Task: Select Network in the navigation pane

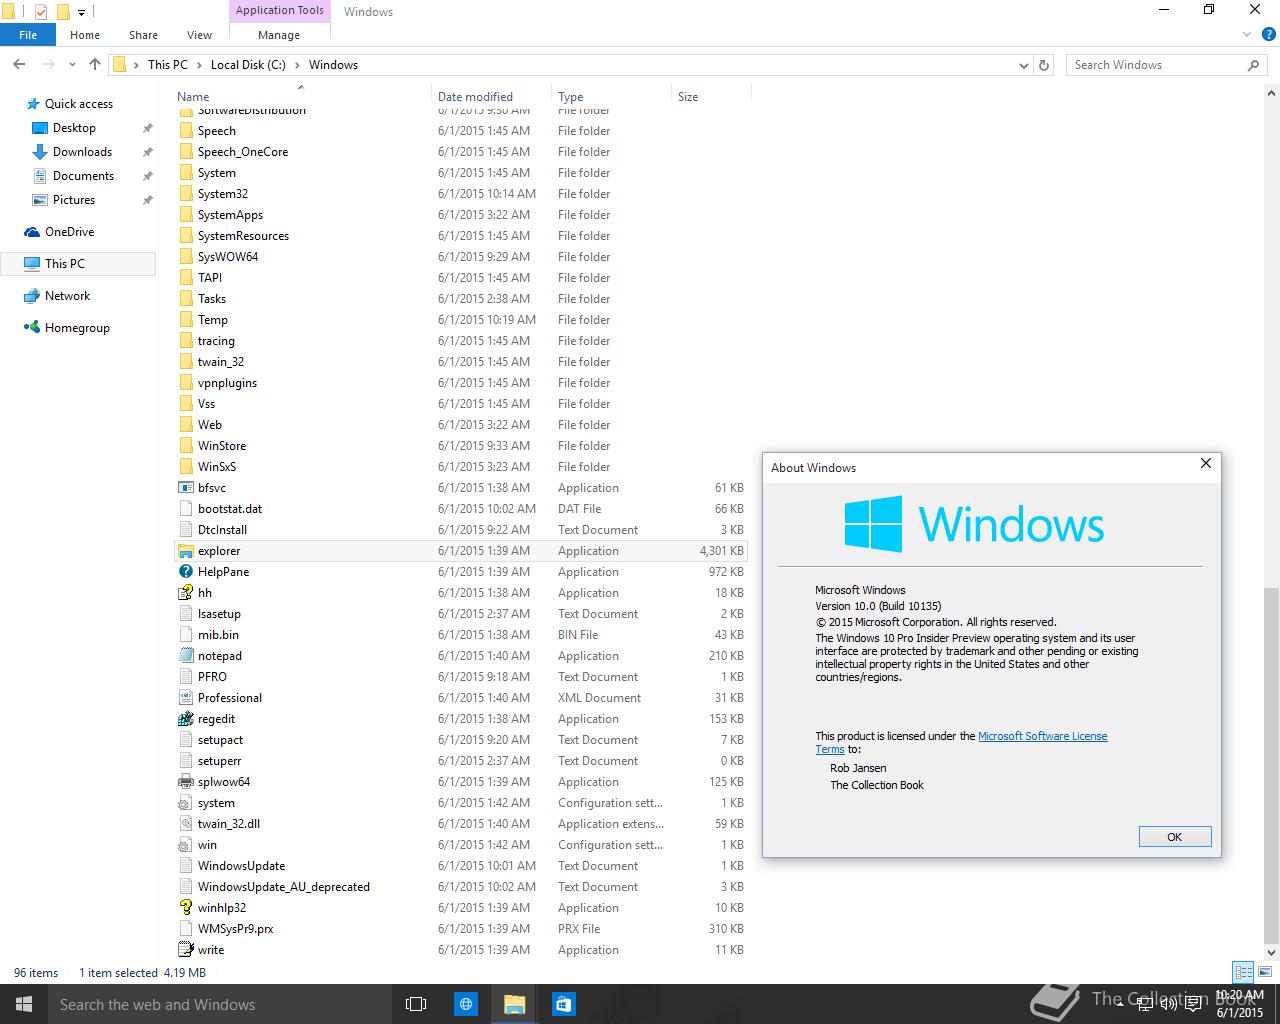Action: click(67, 296)
